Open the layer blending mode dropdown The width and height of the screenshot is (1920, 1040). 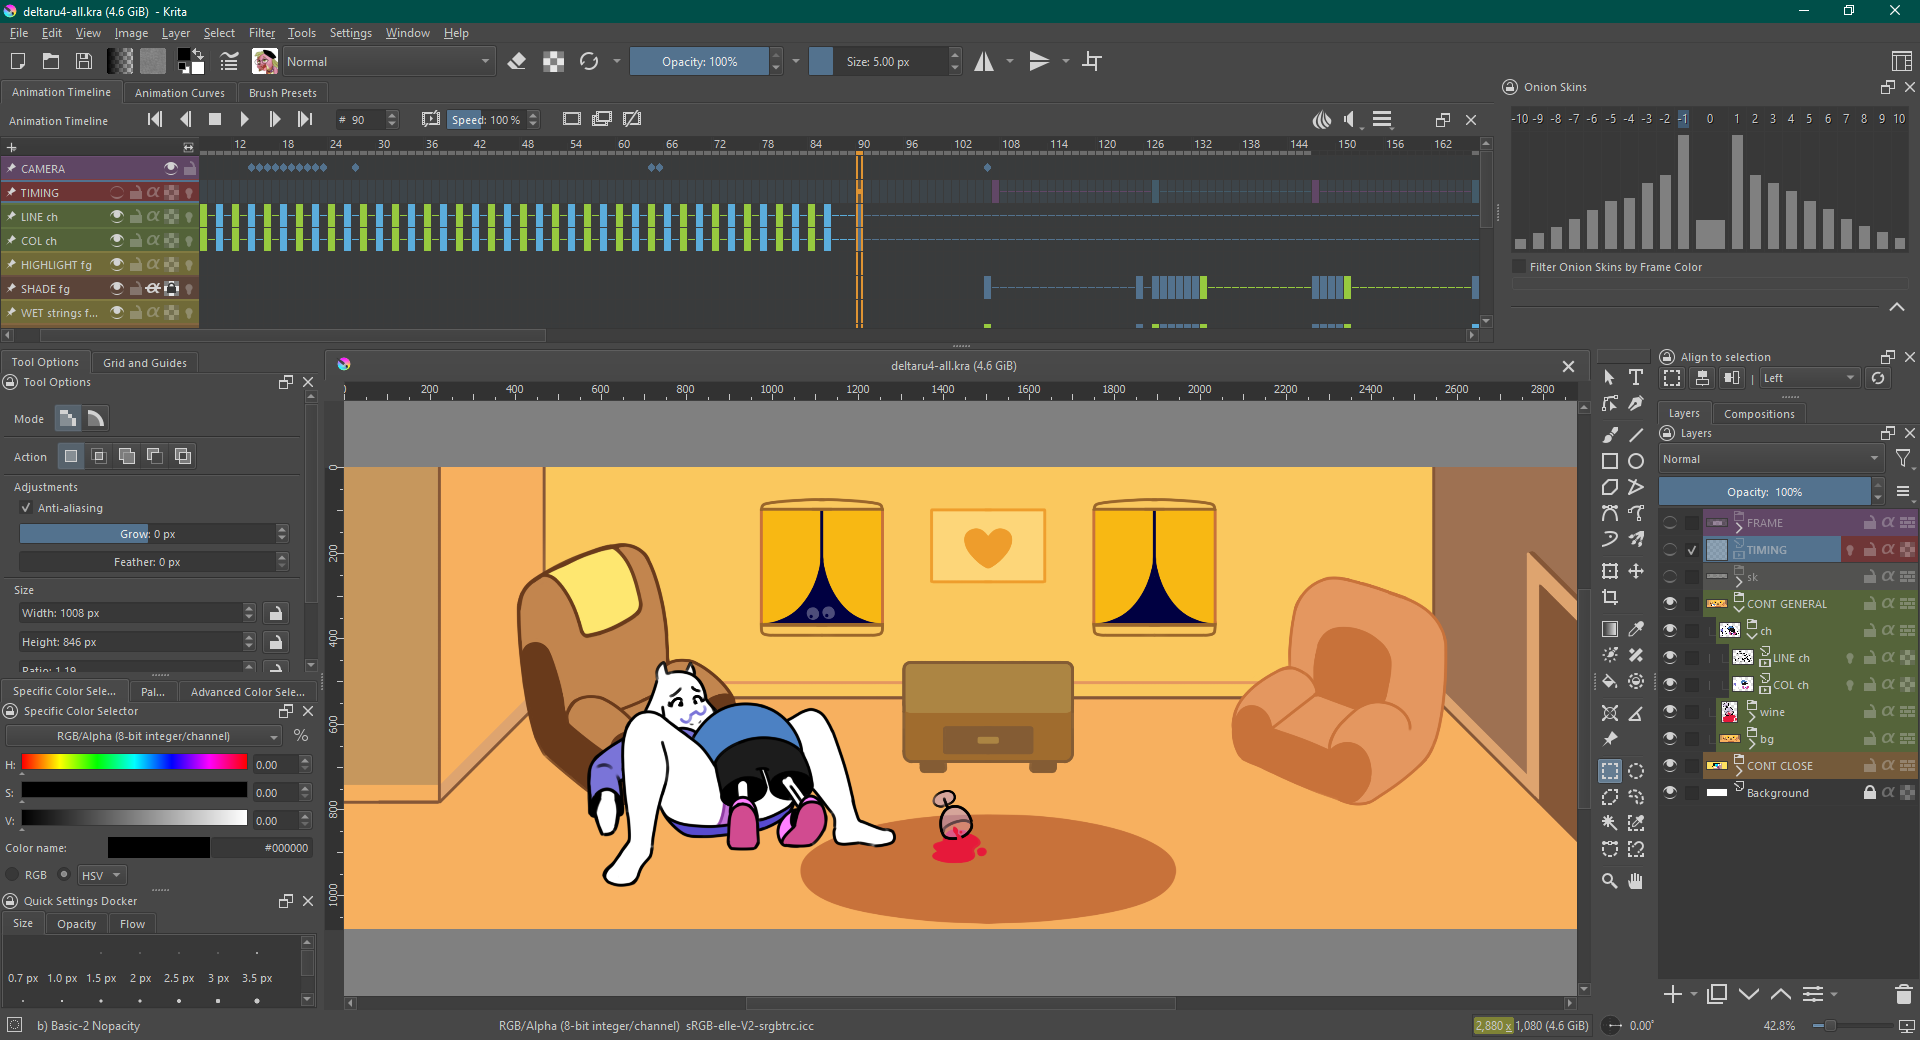click(x=1771, y=459)
